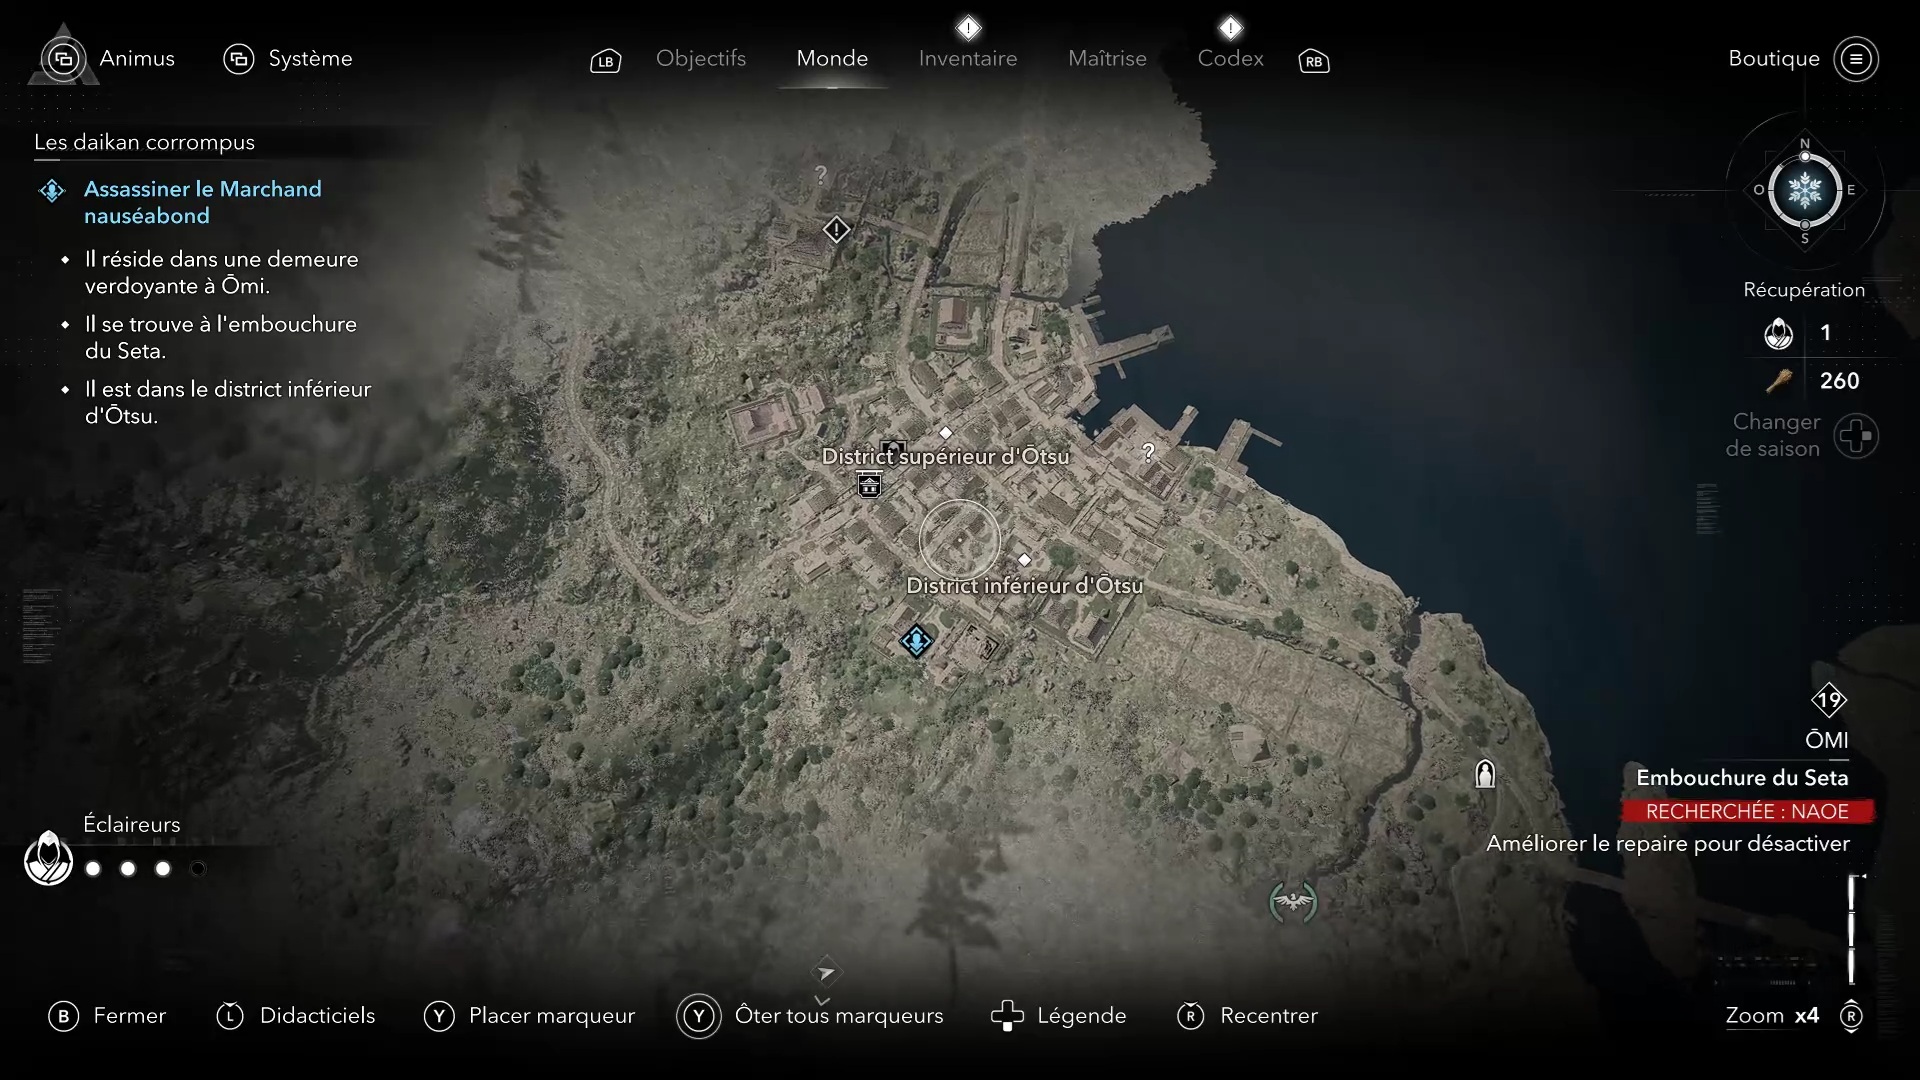
Task: Open the Boutique menu icon
Action: click(1856, 59)
